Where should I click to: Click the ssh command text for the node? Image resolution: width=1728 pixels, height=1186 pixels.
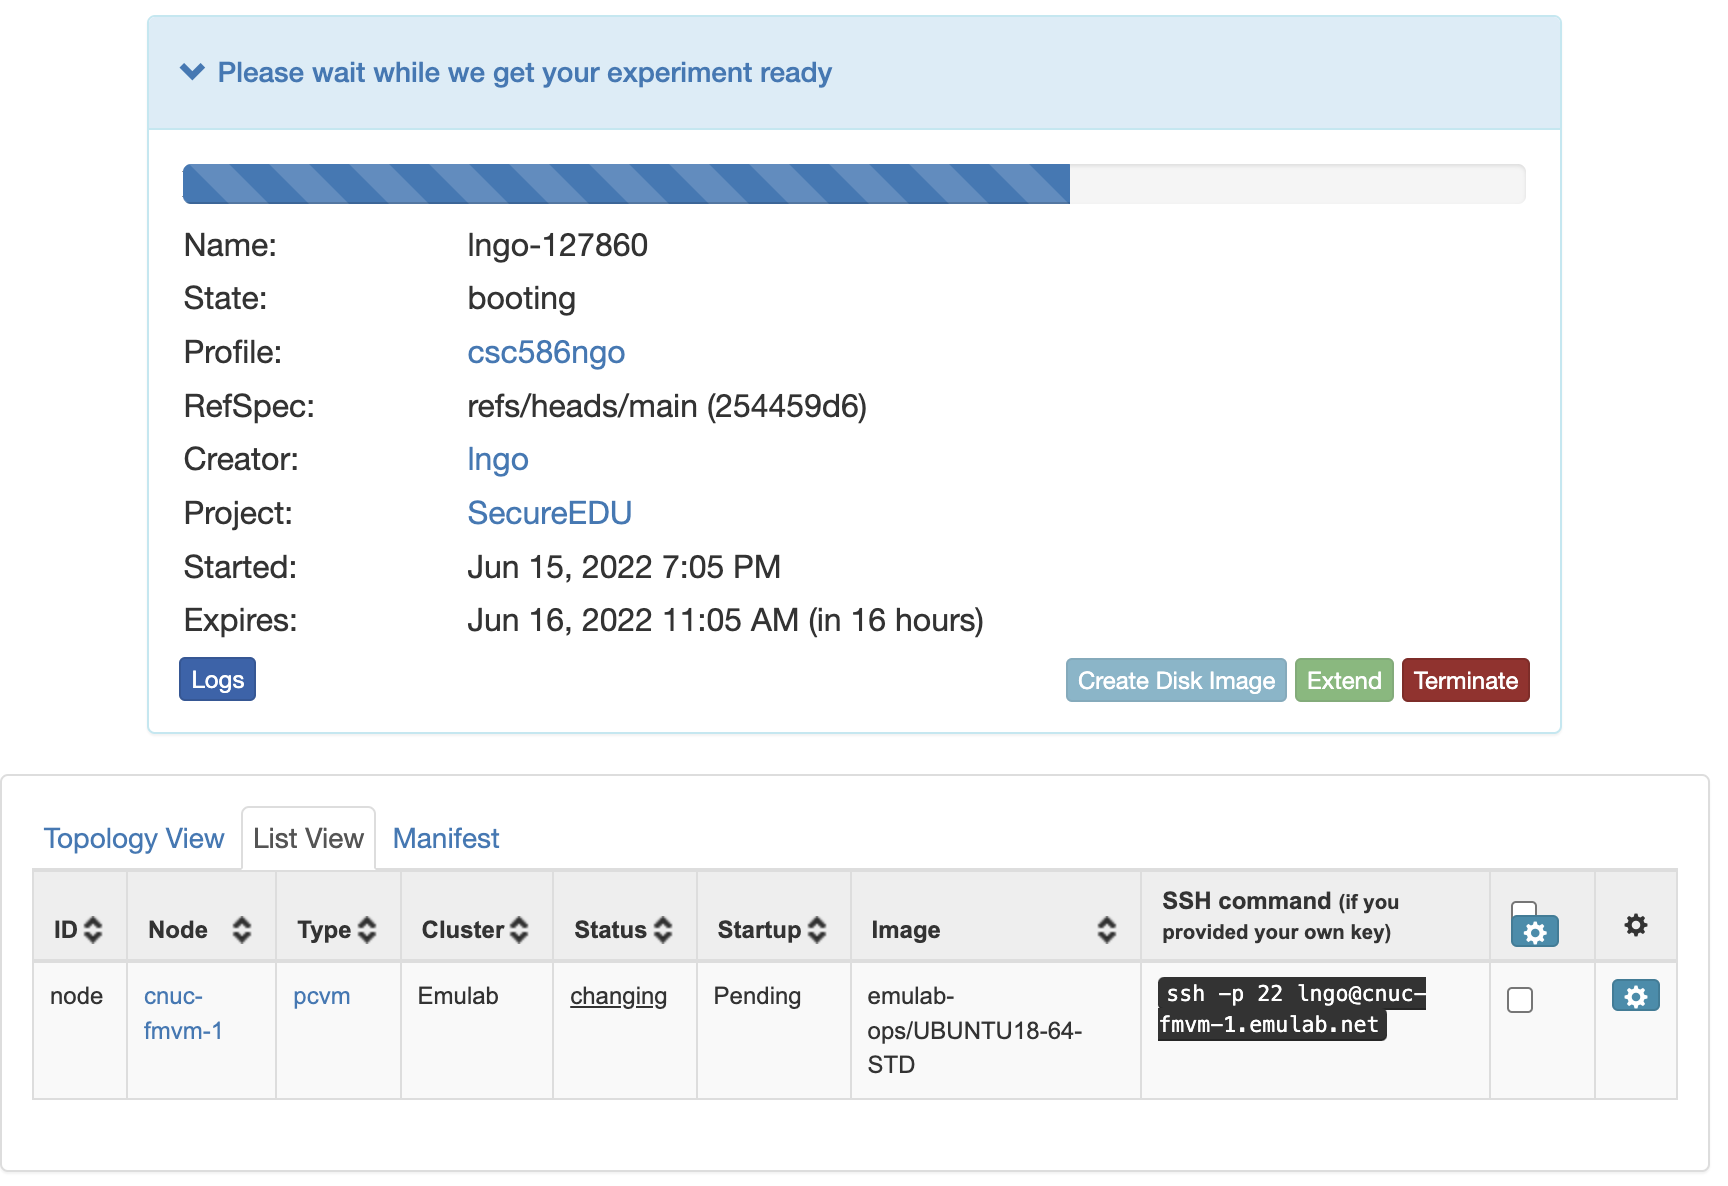(x=1290, y=1009)
